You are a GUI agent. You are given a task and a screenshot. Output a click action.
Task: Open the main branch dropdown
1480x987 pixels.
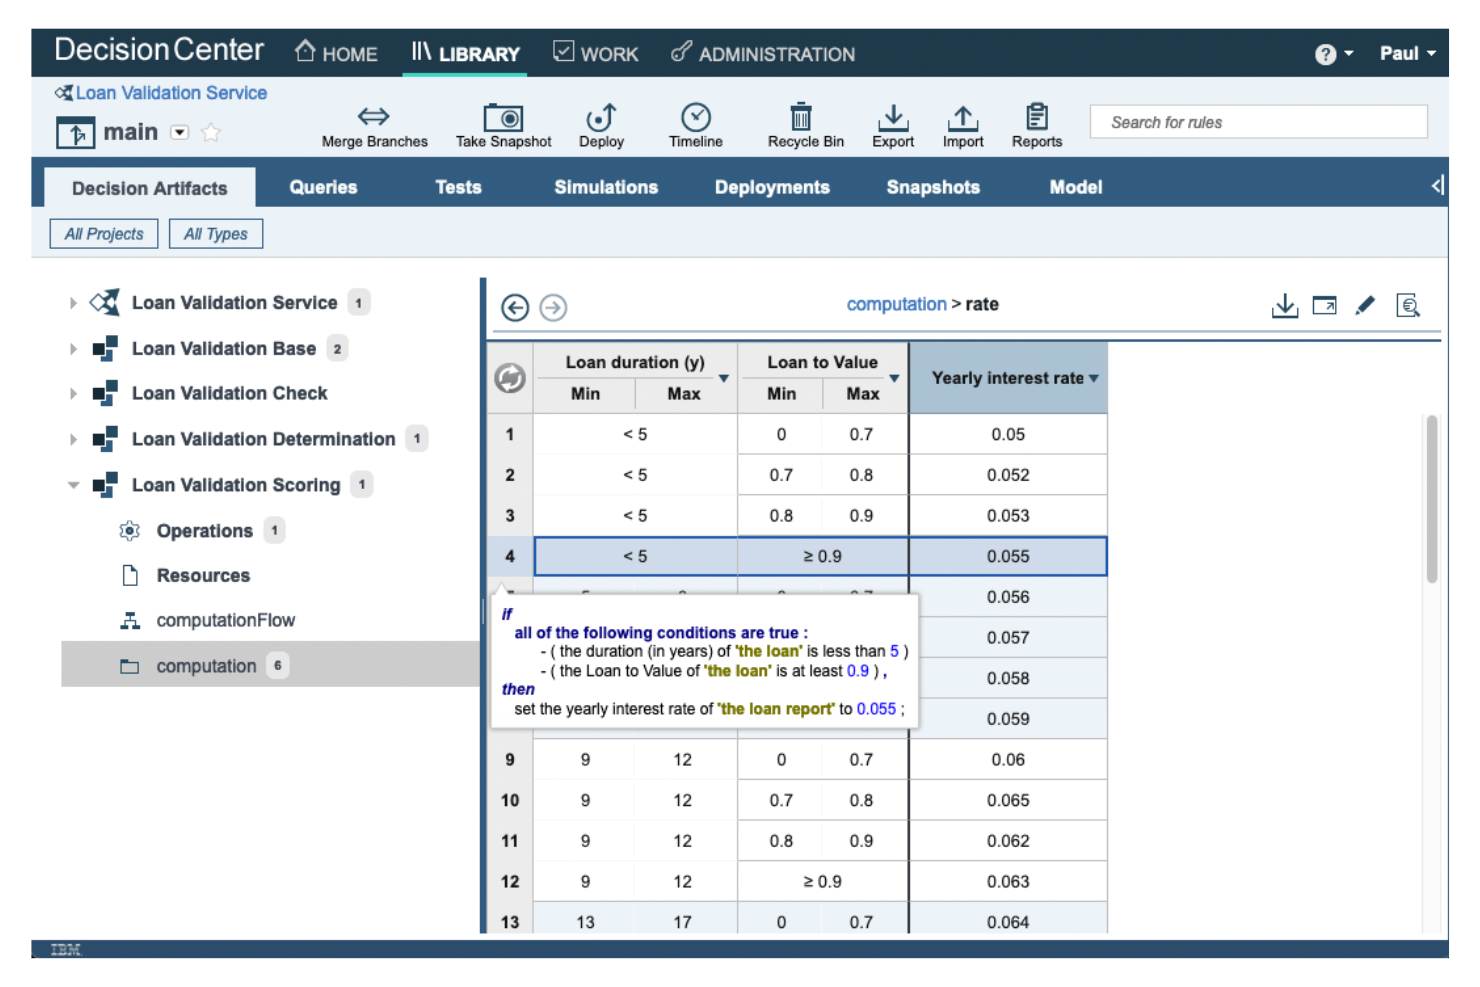click(180, 132)
